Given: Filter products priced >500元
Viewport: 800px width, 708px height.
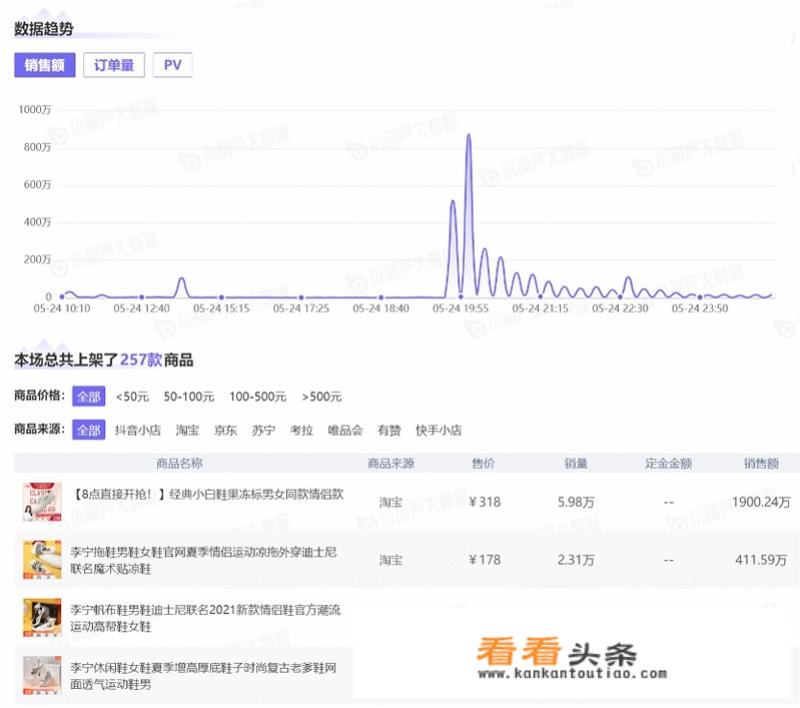Looking at the screenshot, I should (321, 396).
